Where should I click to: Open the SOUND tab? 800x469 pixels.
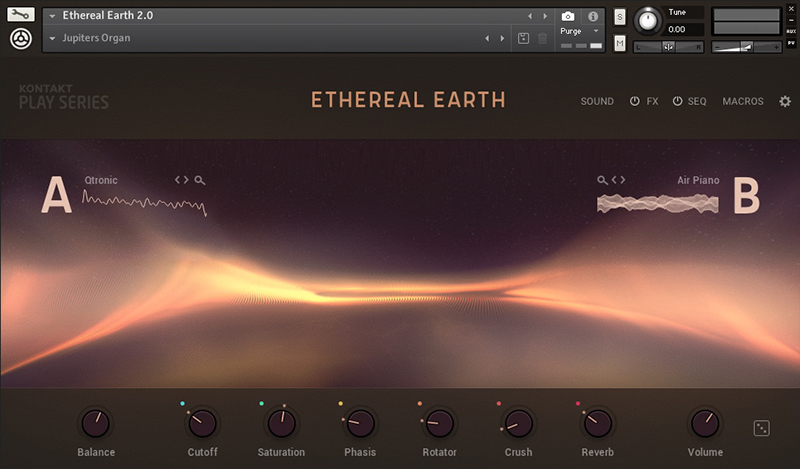pos(597,101)
